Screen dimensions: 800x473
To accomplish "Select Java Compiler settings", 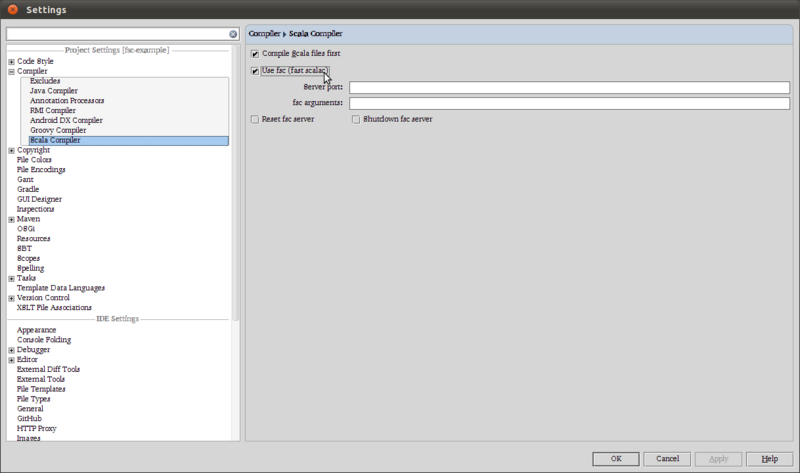I will pos(54,91).
